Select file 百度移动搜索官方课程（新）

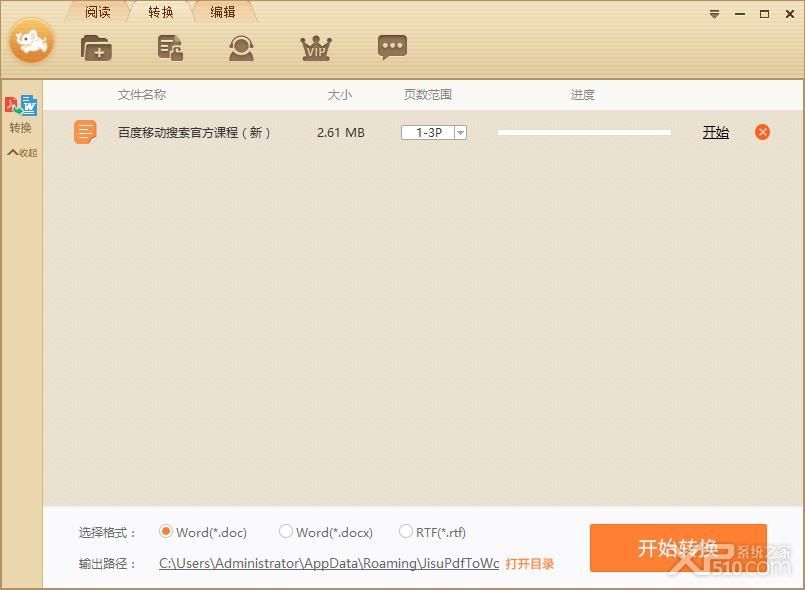coord(194,132)
